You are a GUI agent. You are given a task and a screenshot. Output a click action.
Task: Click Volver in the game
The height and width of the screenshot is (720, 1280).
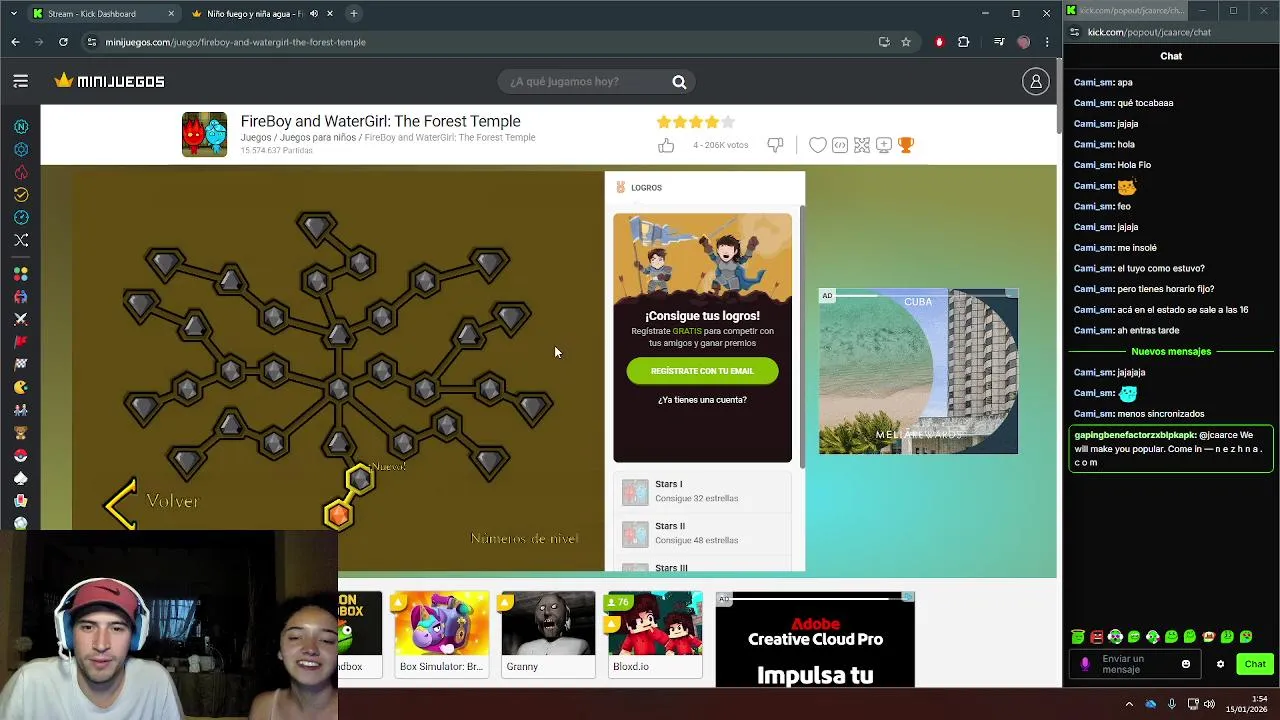coord(153,501)
